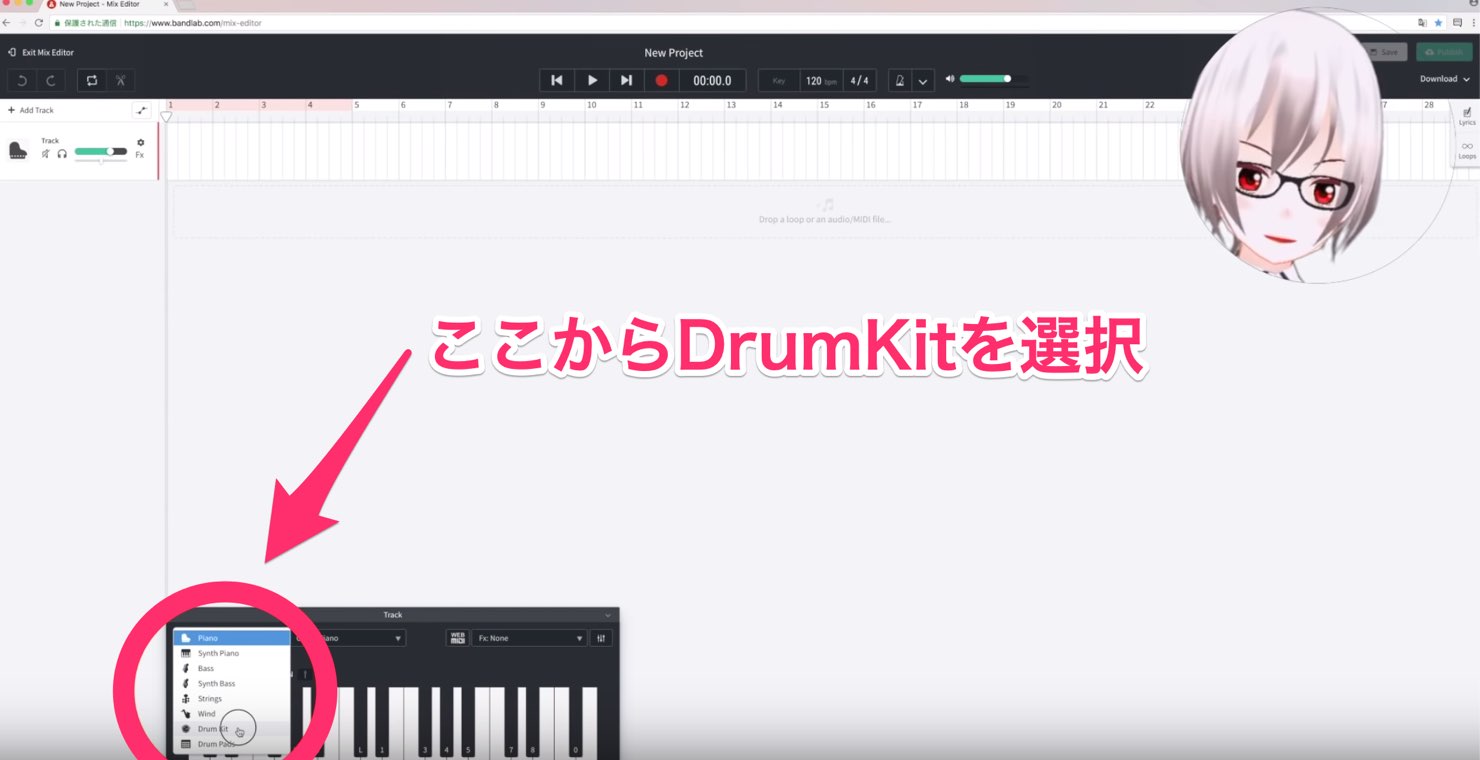Skip back to the project start

coord(557,80)
